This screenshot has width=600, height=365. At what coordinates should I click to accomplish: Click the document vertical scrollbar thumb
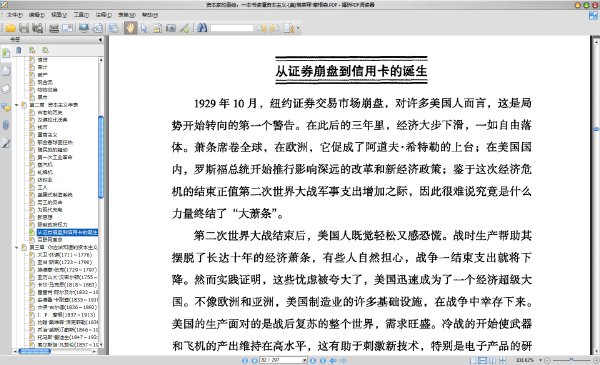[596, 130]
